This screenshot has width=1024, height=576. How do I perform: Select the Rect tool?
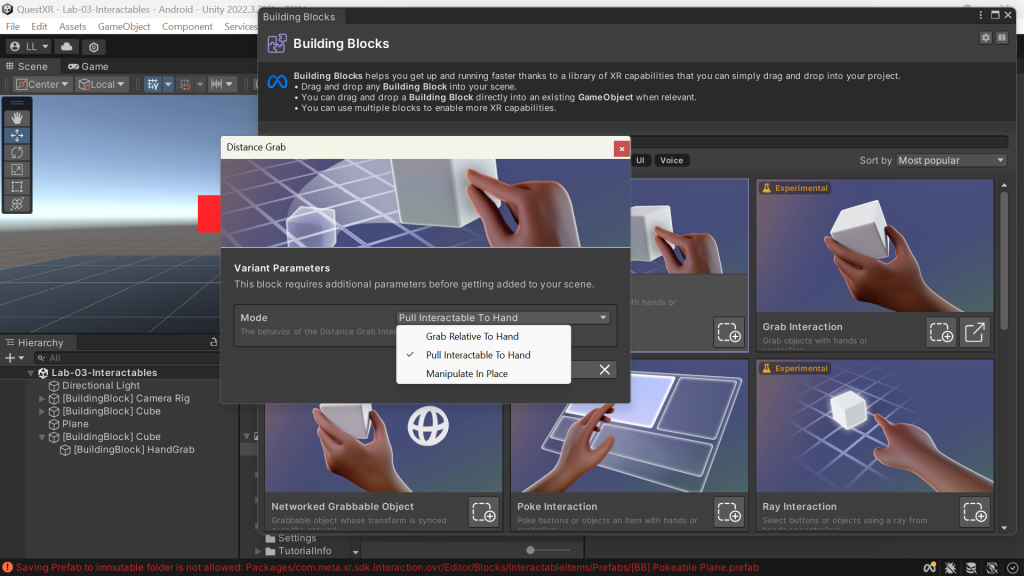click(17, 187)
